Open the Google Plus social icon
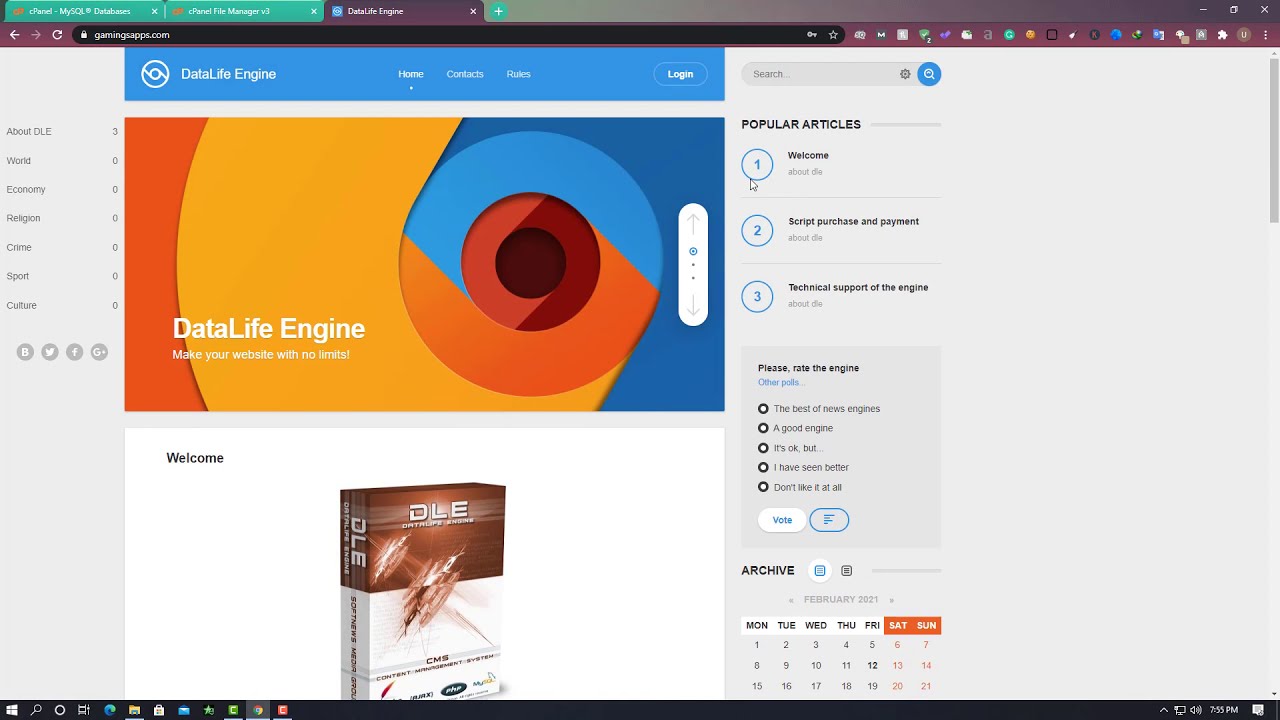The height and width of the screenshot is (720, 1280). tap(99, 352)
